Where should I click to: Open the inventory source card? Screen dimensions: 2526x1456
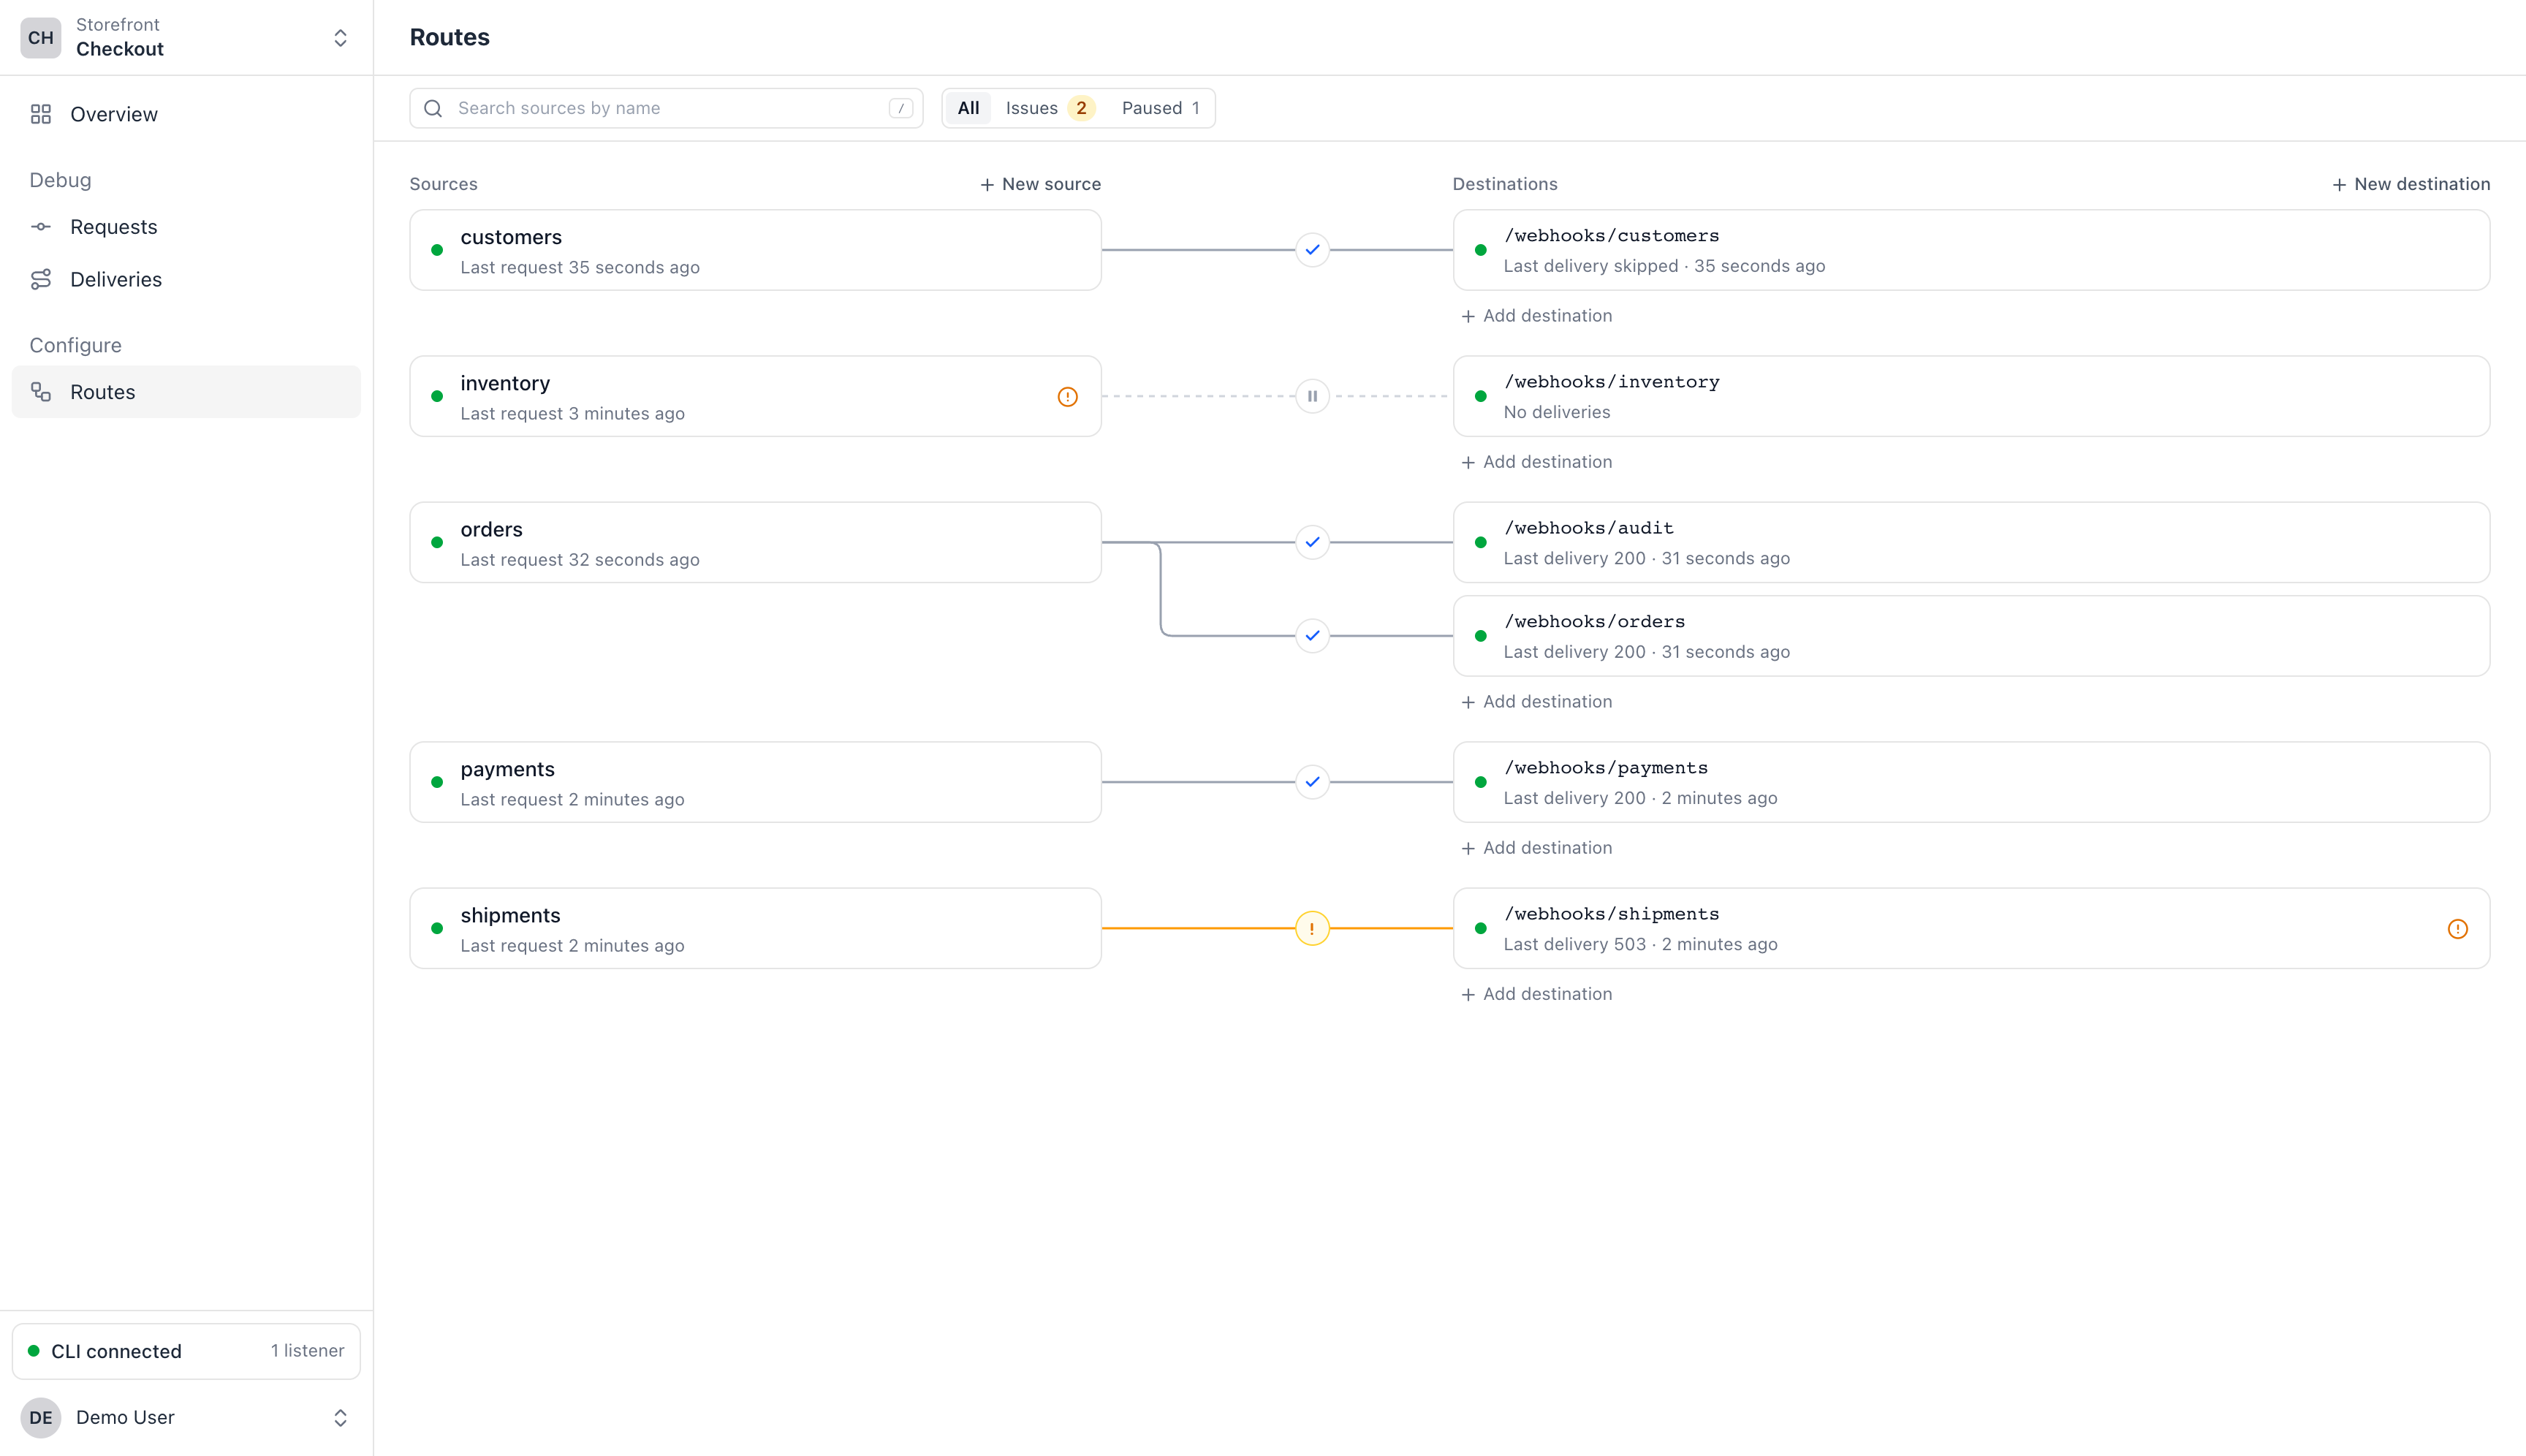(755, 396)
